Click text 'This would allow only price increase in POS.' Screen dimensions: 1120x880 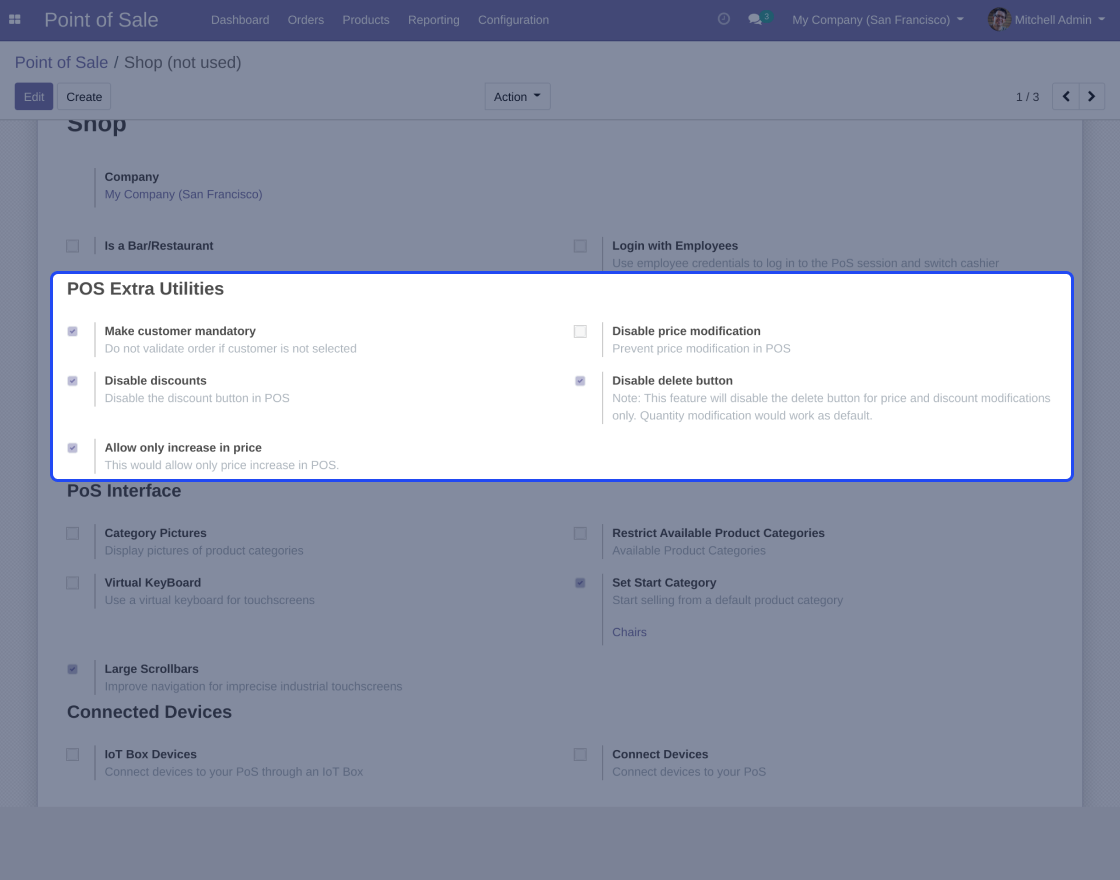click(x=222, y=465)
